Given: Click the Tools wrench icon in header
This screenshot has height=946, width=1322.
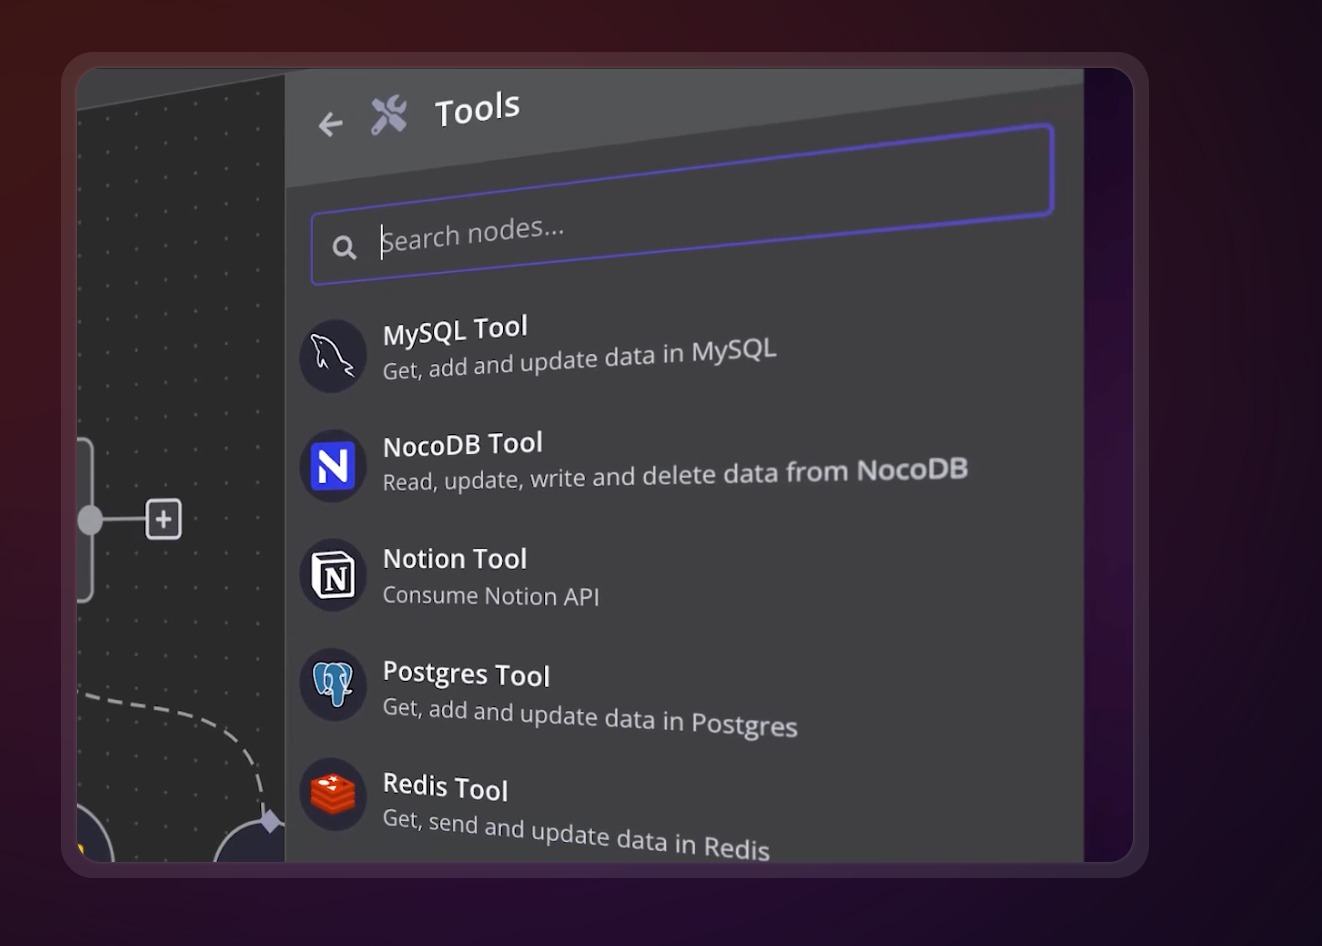Looking at the screenshot, I should tap(389, 115).
